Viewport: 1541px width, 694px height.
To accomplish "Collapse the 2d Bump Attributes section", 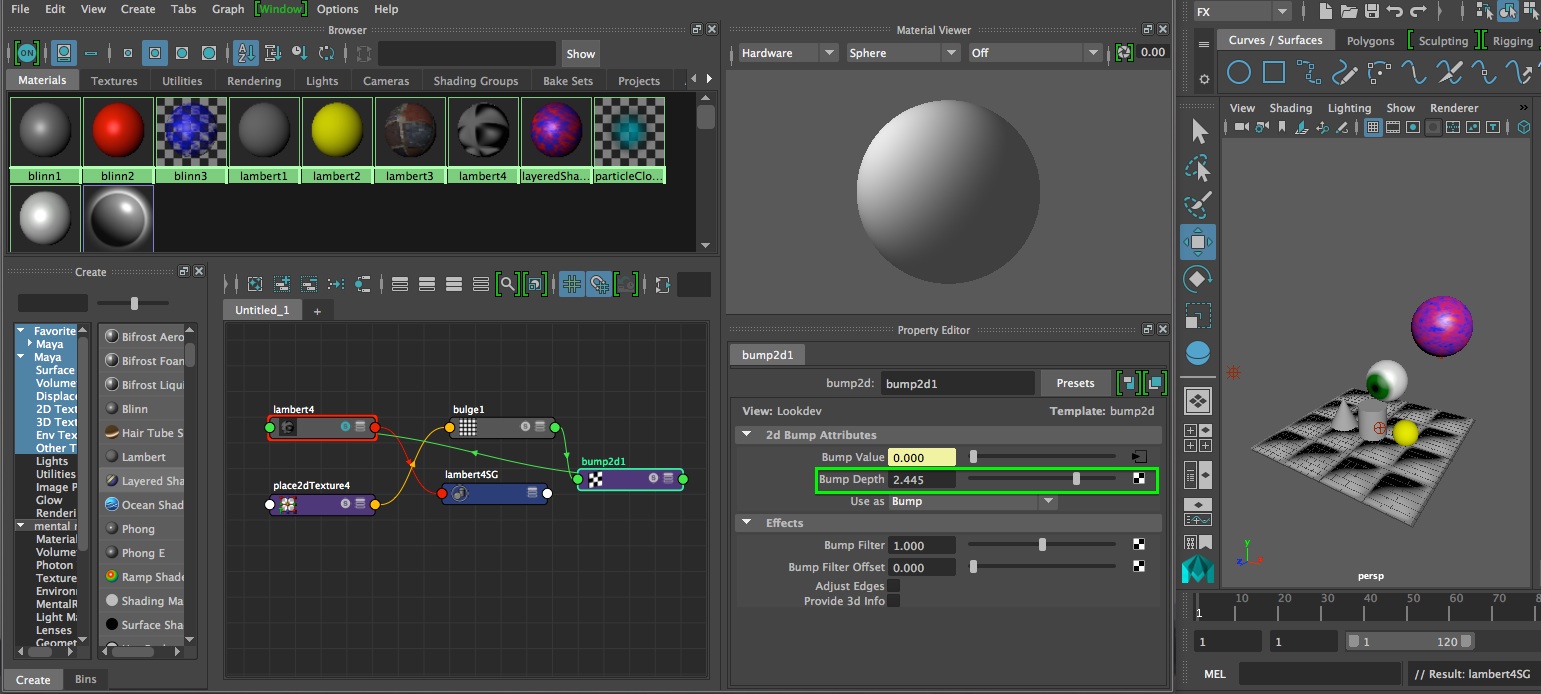I will [x=747, y=435].
